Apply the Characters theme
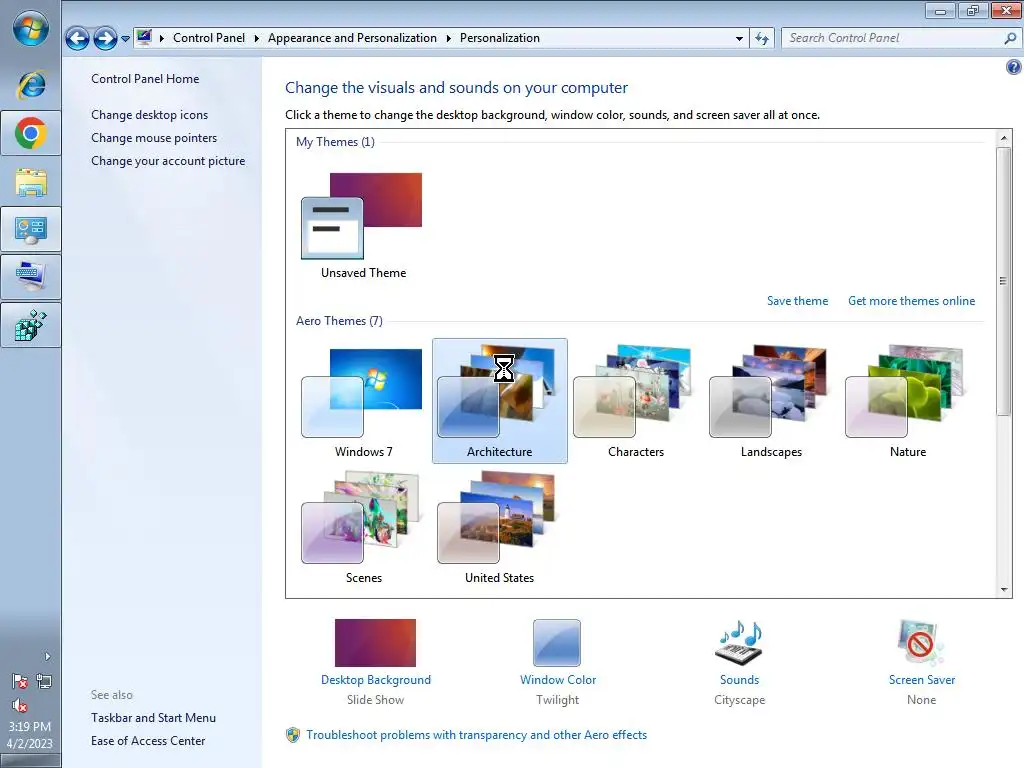The width and height of the screenshot is (1024, 768). pyautogui.click(x=635, y=401)
